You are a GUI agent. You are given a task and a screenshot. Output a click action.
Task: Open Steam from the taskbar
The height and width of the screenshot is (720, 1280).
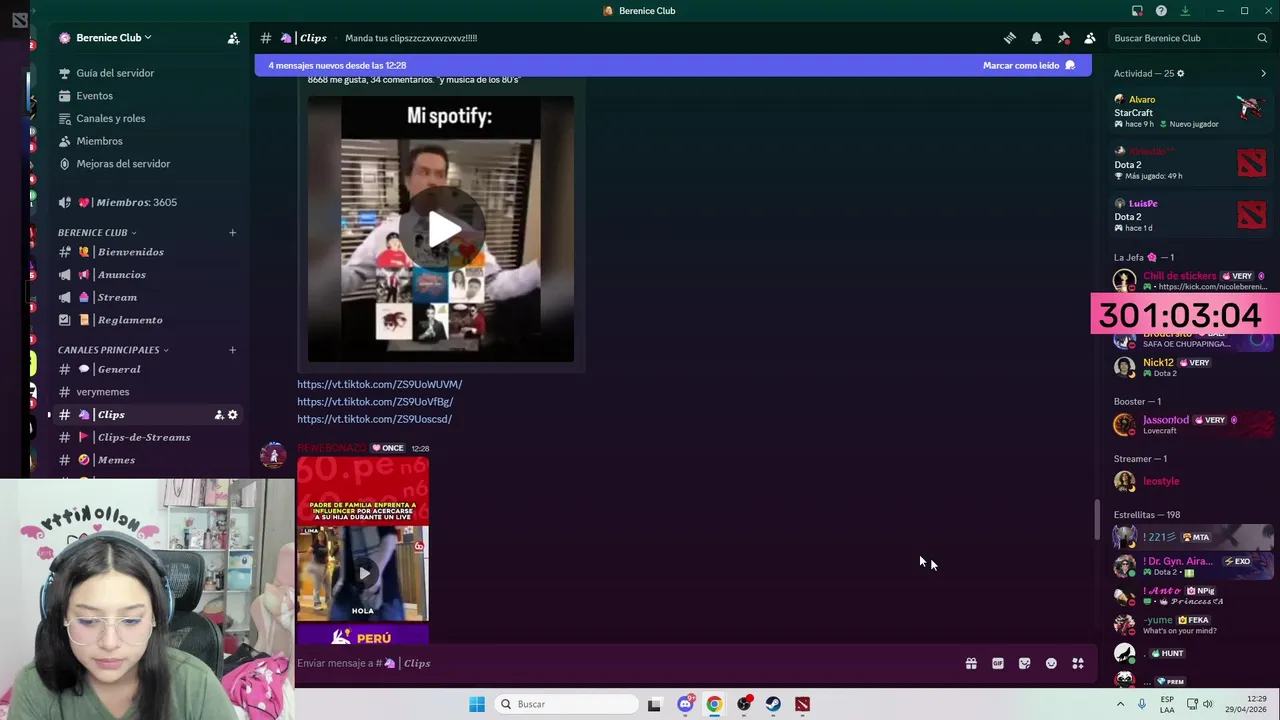coord(773,704)
